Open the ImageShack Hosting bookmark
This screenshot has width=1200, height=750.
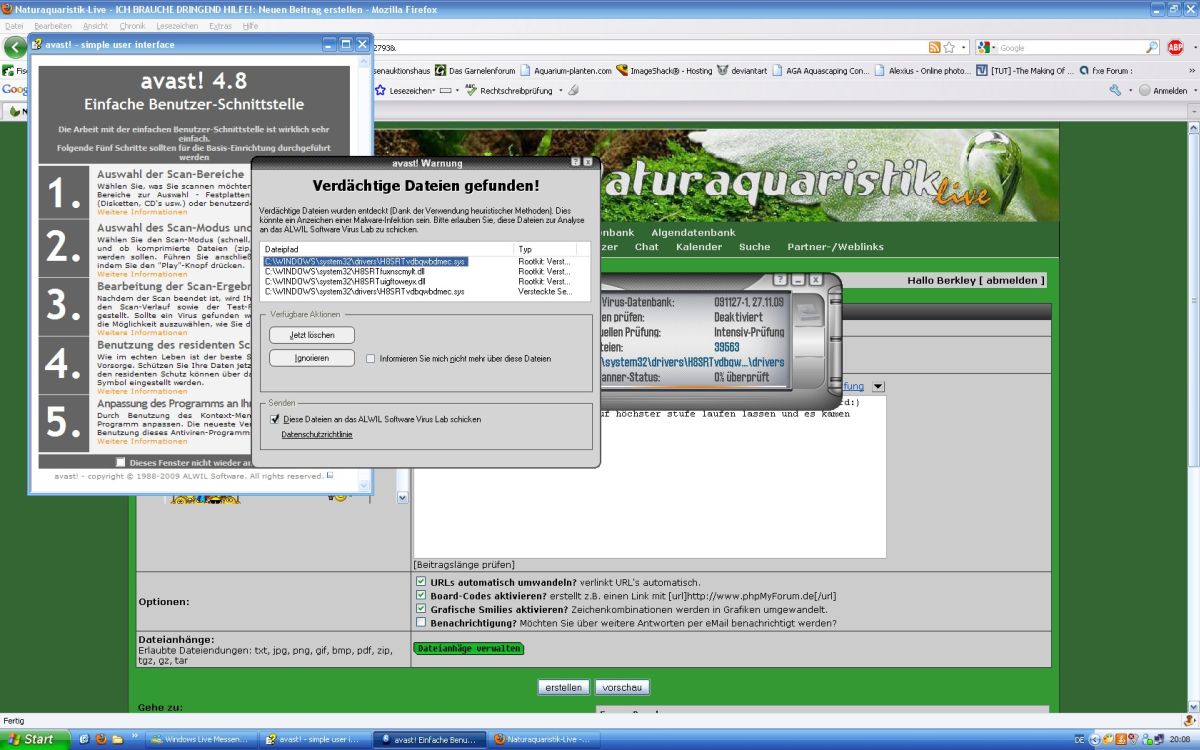664,71
